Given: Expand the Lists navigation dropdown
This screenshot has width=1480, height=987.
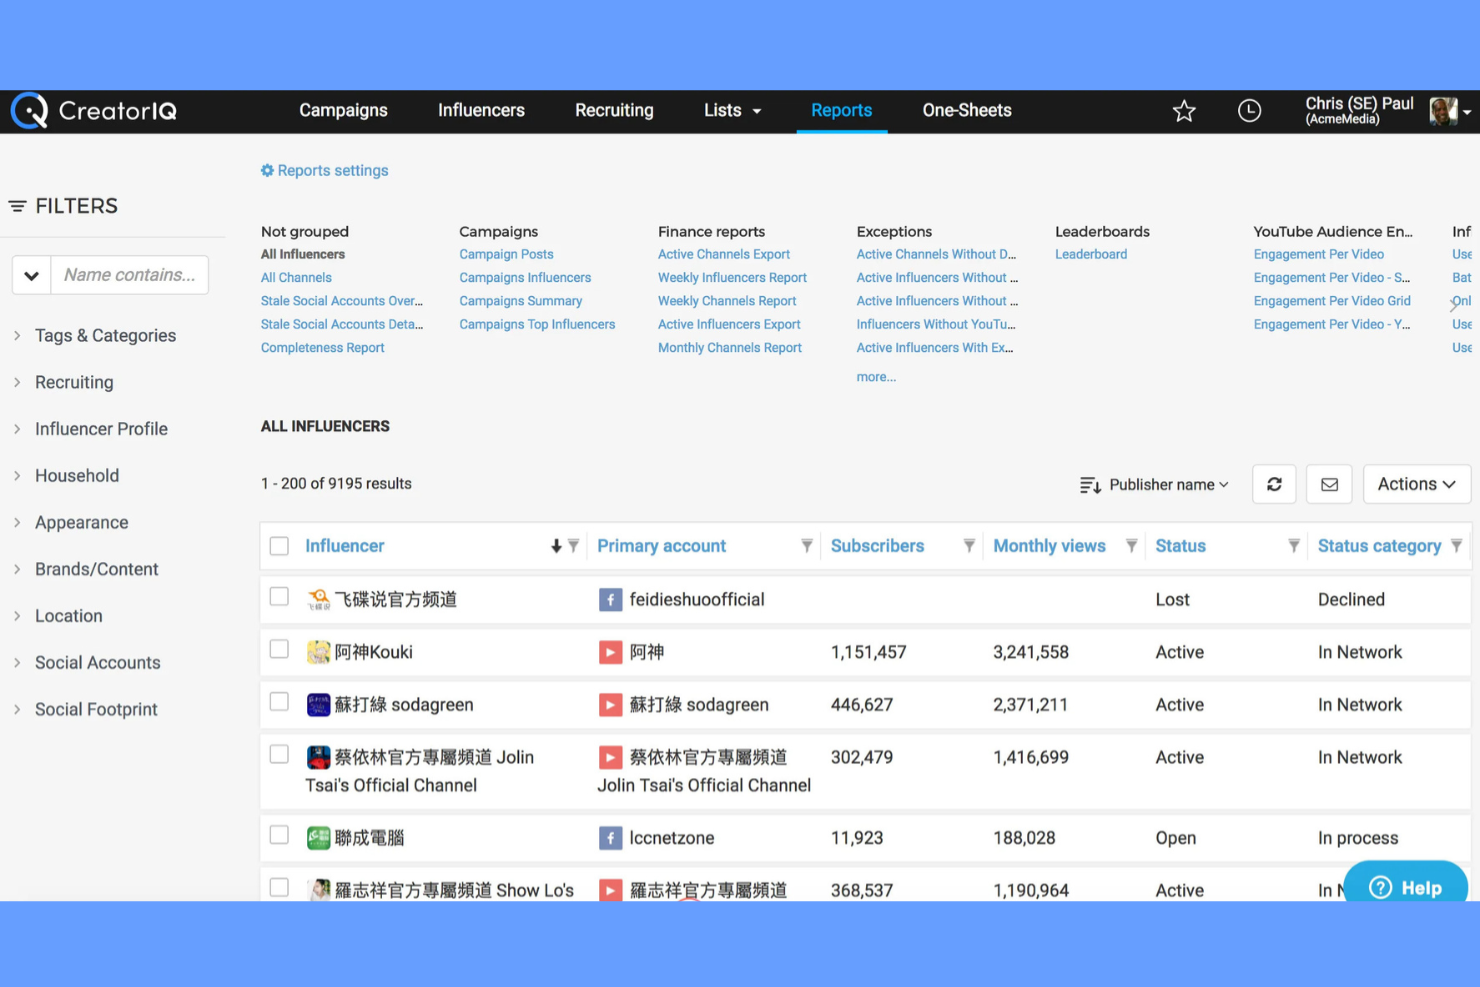Looking at the screenshot, I should pos(732,111).
